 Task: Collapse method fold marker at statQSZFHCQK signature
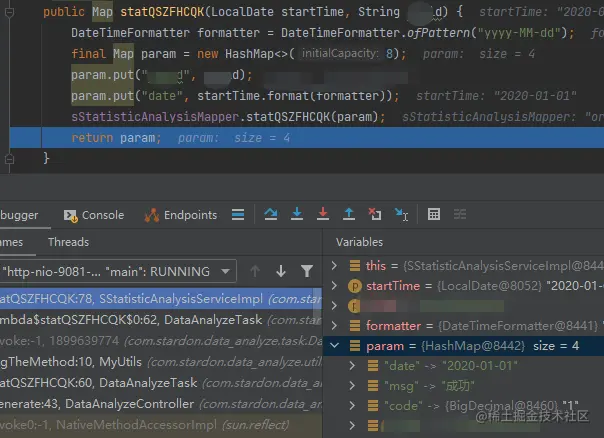pyautogui.click(x=9, y=12)
